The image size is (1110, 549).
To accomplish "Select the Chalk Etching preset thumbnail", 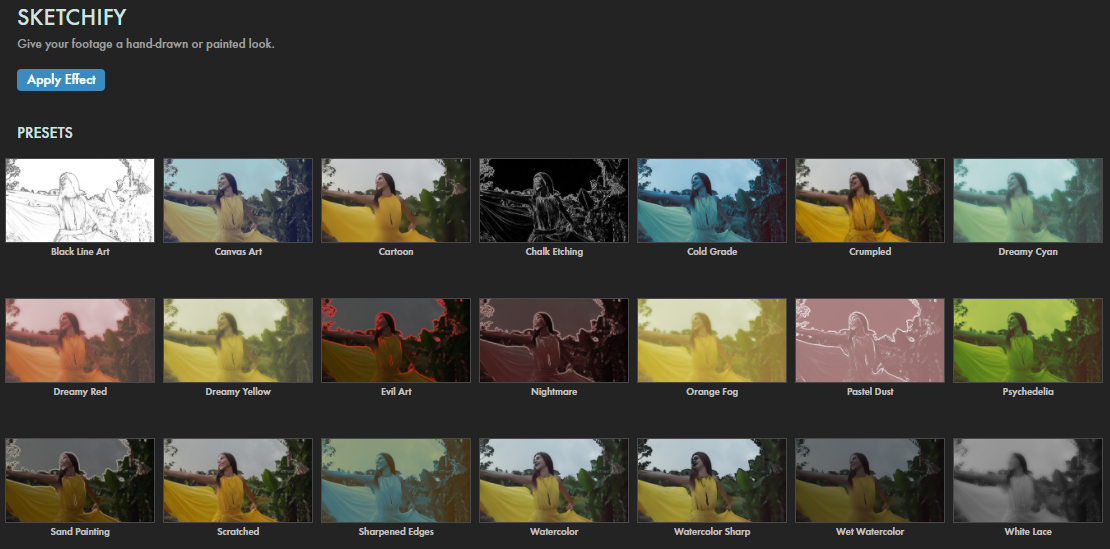I will [x=554, y=200].
